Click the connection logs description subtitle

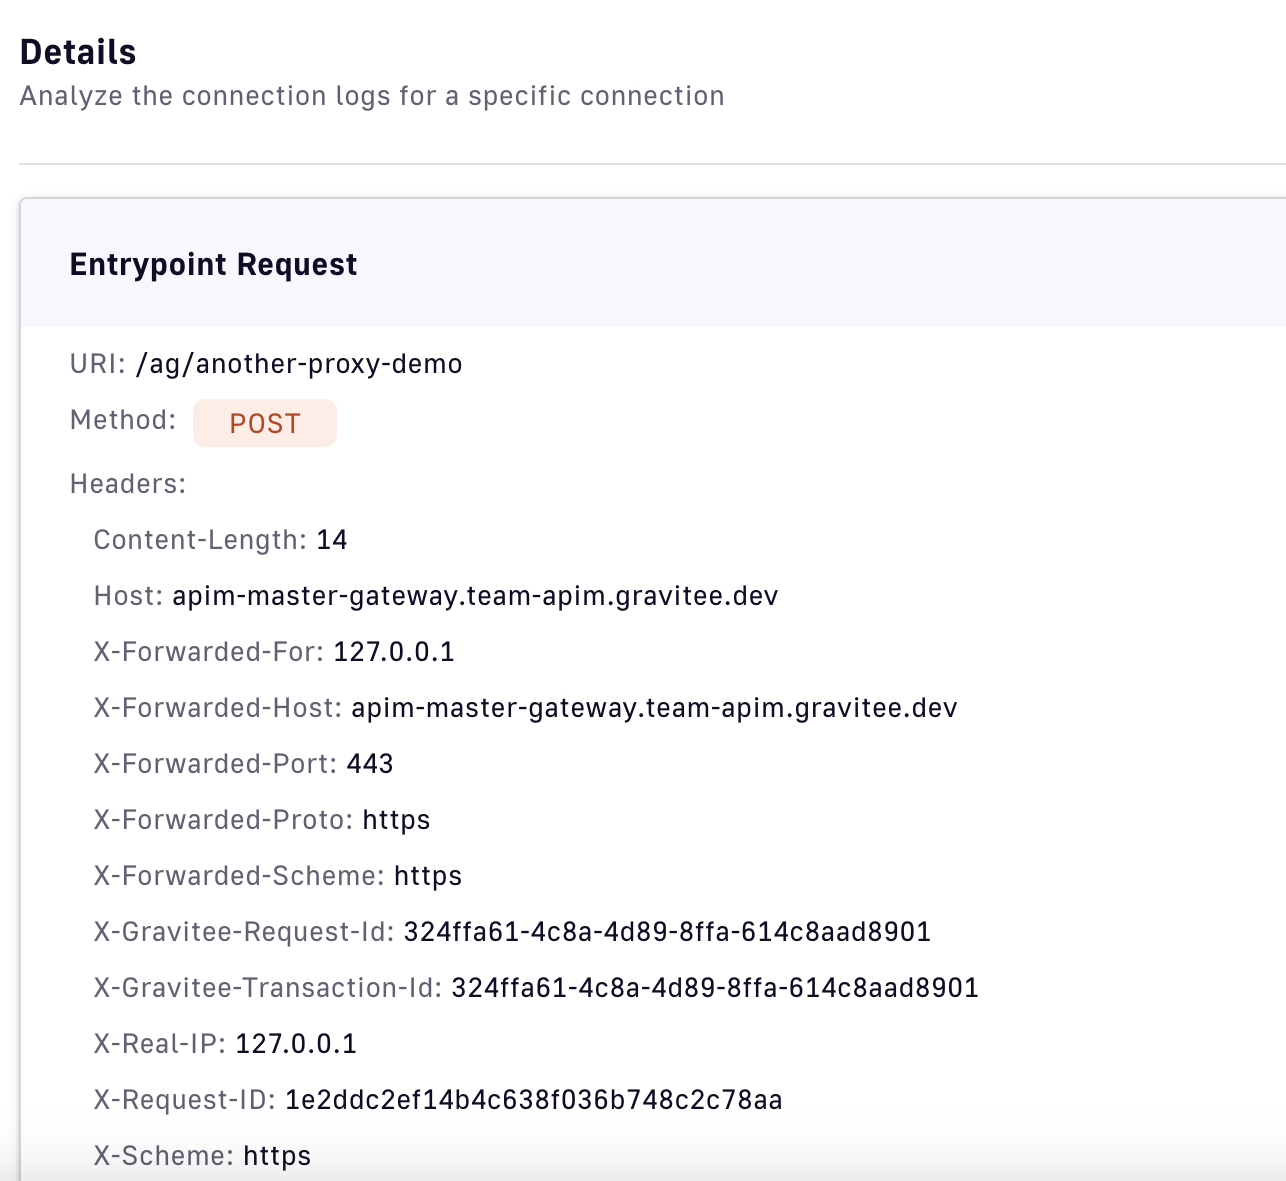pyautogui.click(x=372, y=96)
